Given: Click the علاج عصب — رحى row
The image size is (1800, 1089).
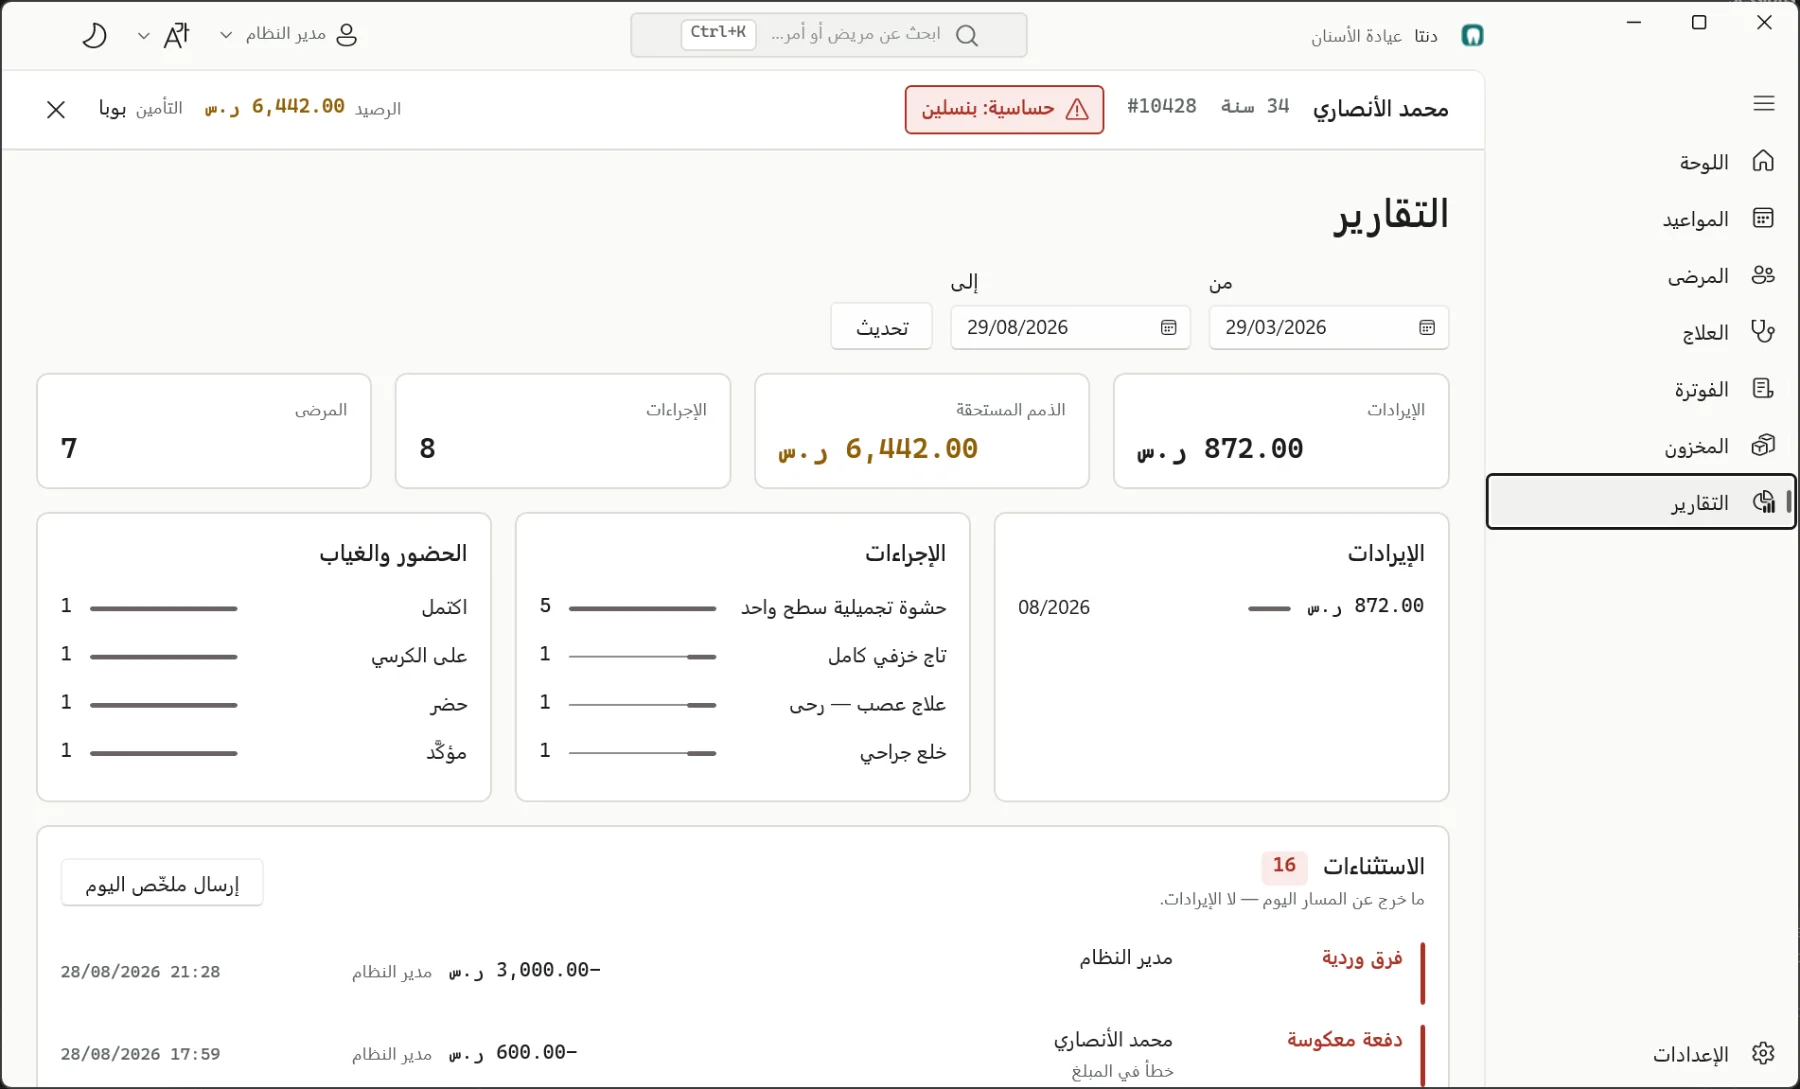Looking at the screenshot, I should tap(743, 705).
